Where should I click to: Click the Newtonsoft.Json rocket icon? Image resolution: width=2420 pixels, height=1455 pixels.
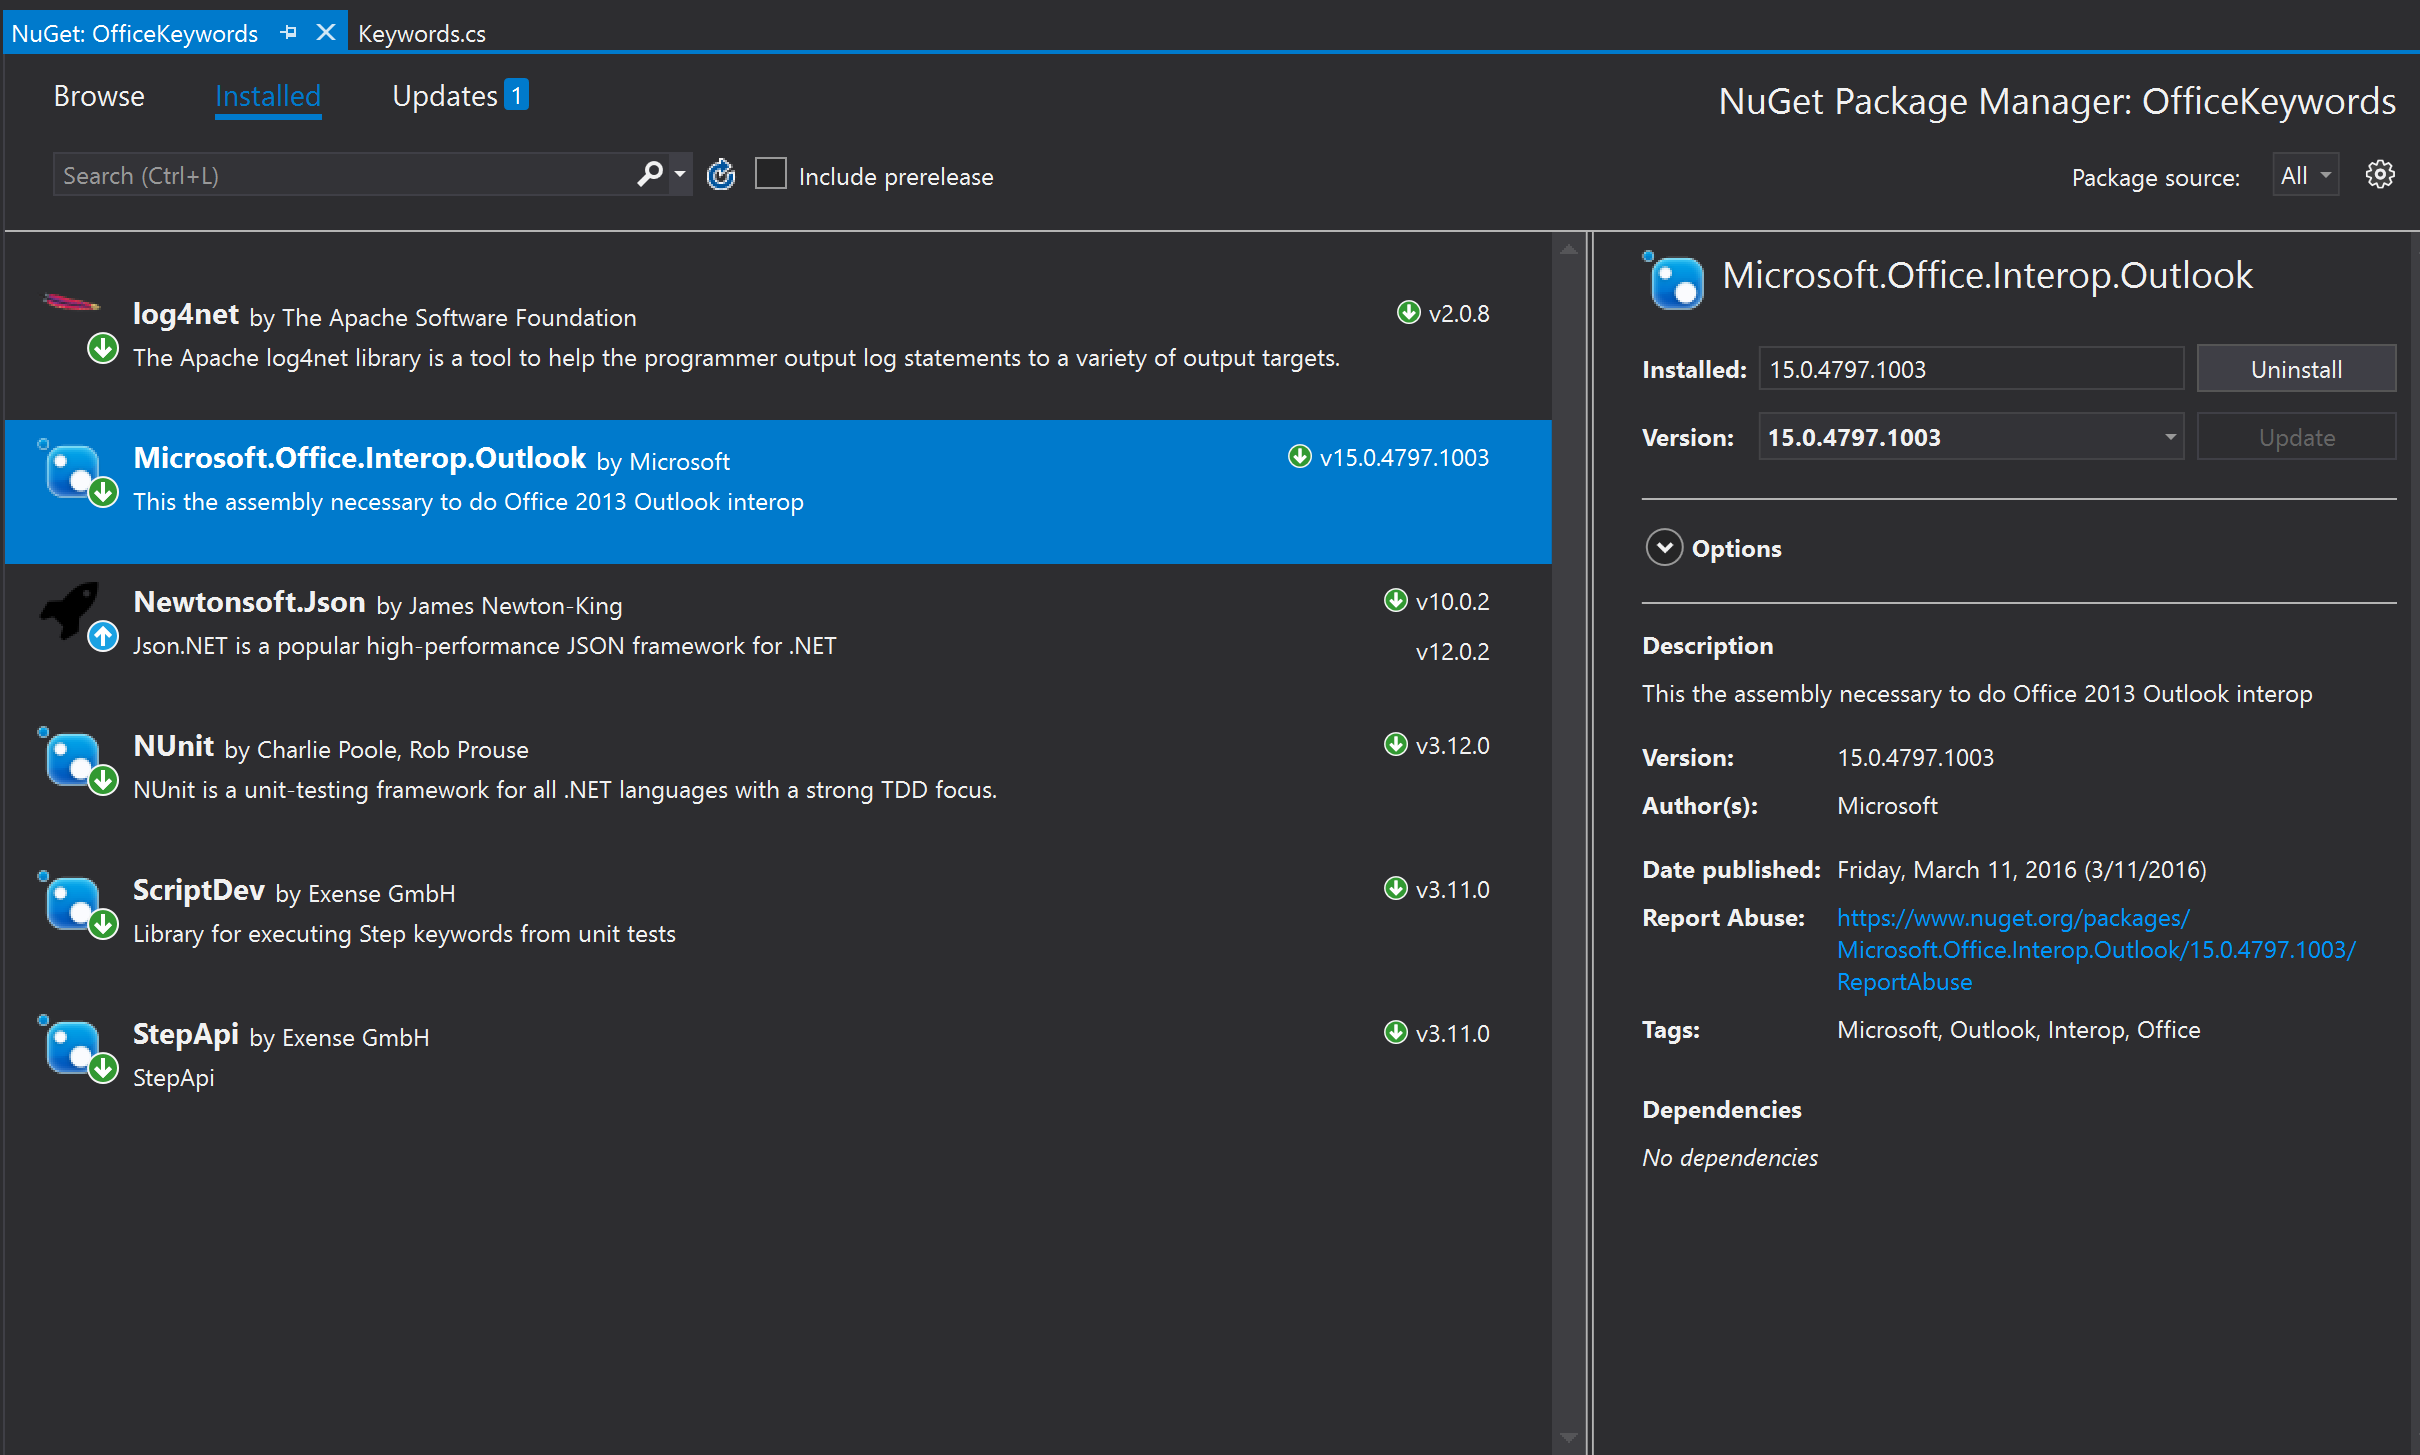click(x=70, y=609)
